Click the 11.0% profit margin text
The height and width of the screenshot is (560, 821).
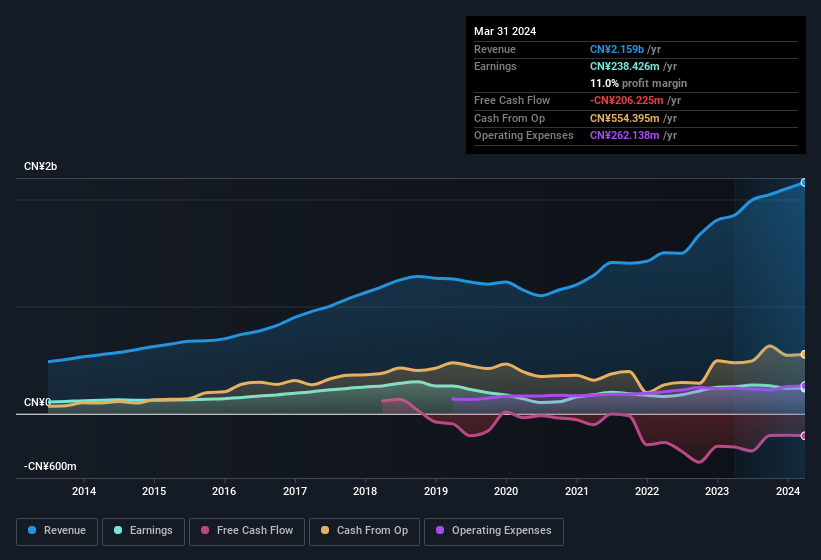[x=638, y=83]
